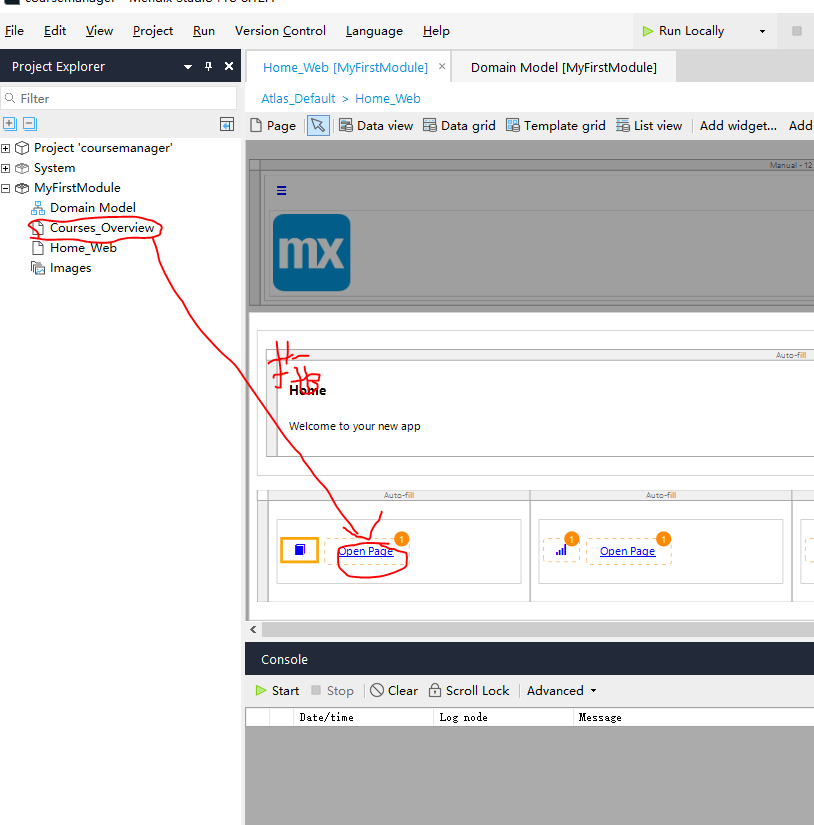Open the Edit menu
The width and height of the screenshot is (814, 825).
(x=55, y=31)
